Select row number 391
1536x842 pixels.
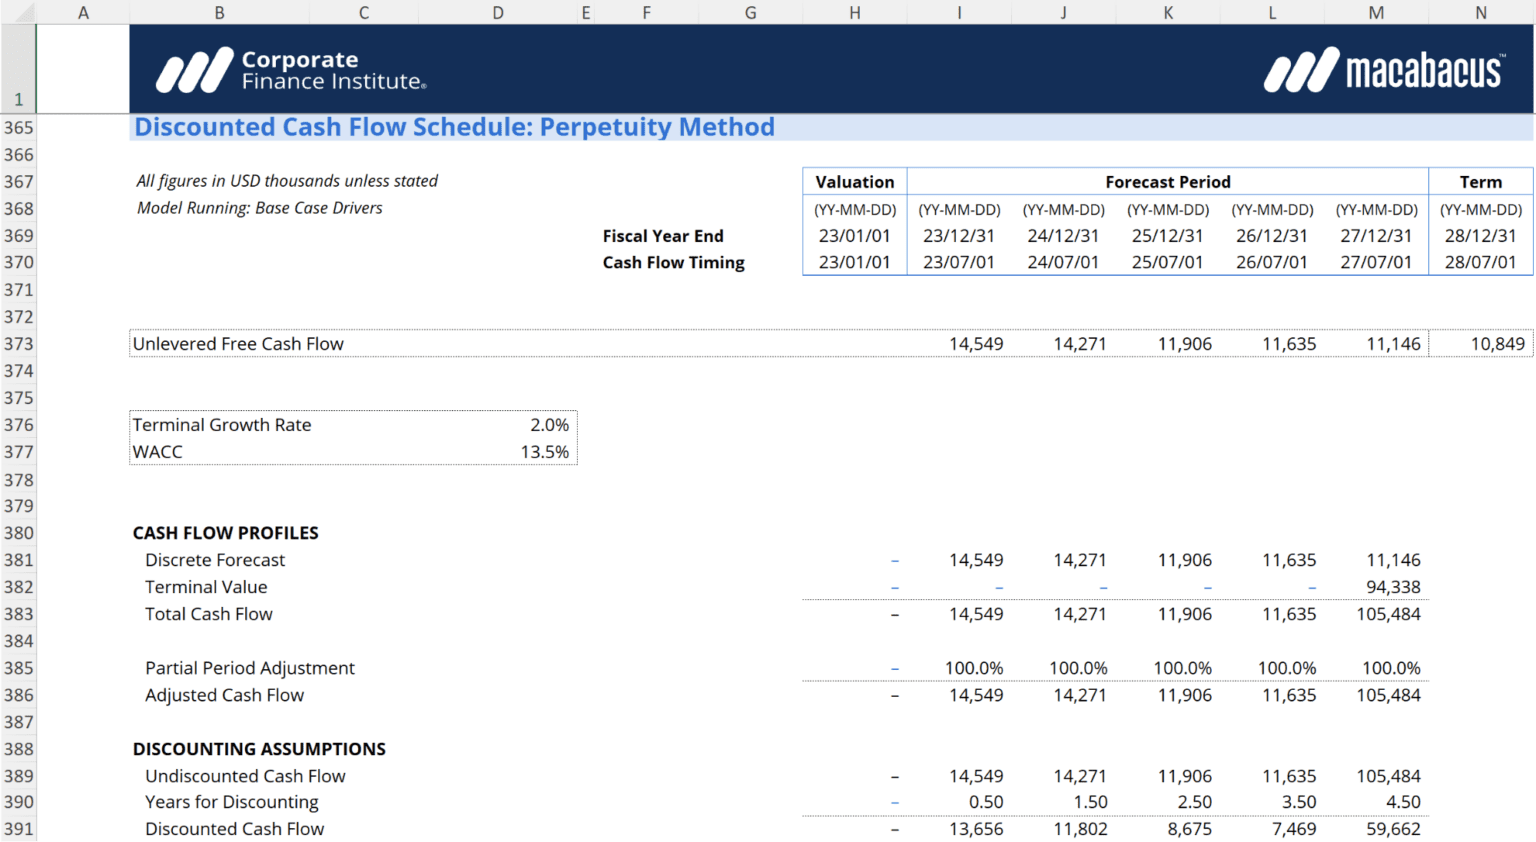coord(18,828)
